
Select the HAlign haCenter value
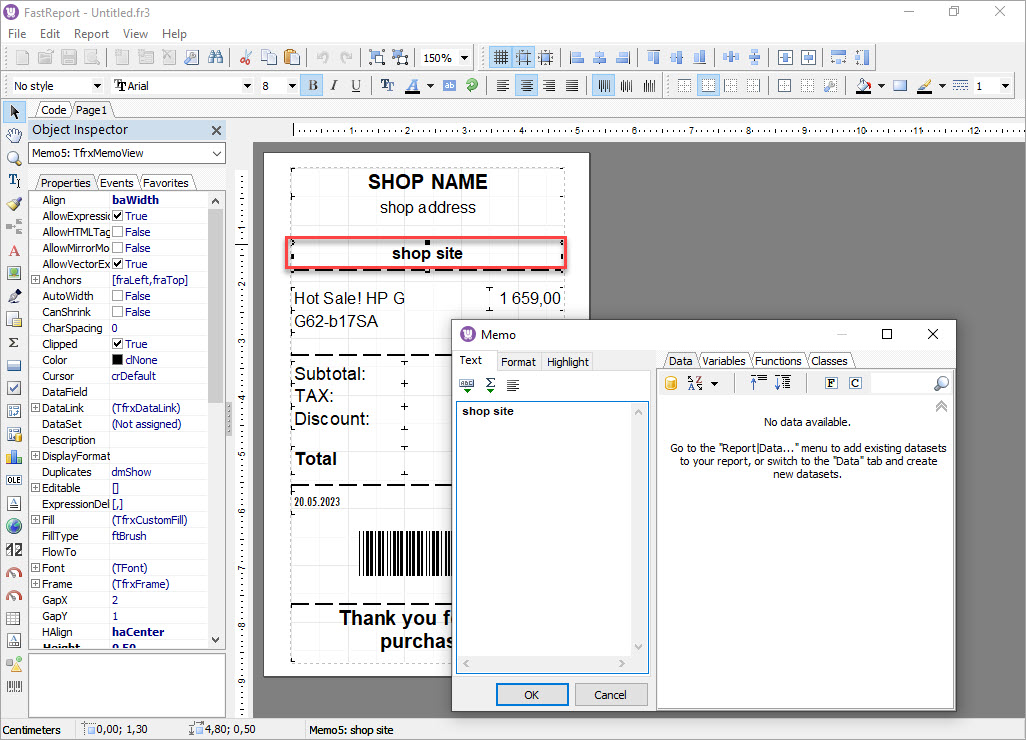138,632
